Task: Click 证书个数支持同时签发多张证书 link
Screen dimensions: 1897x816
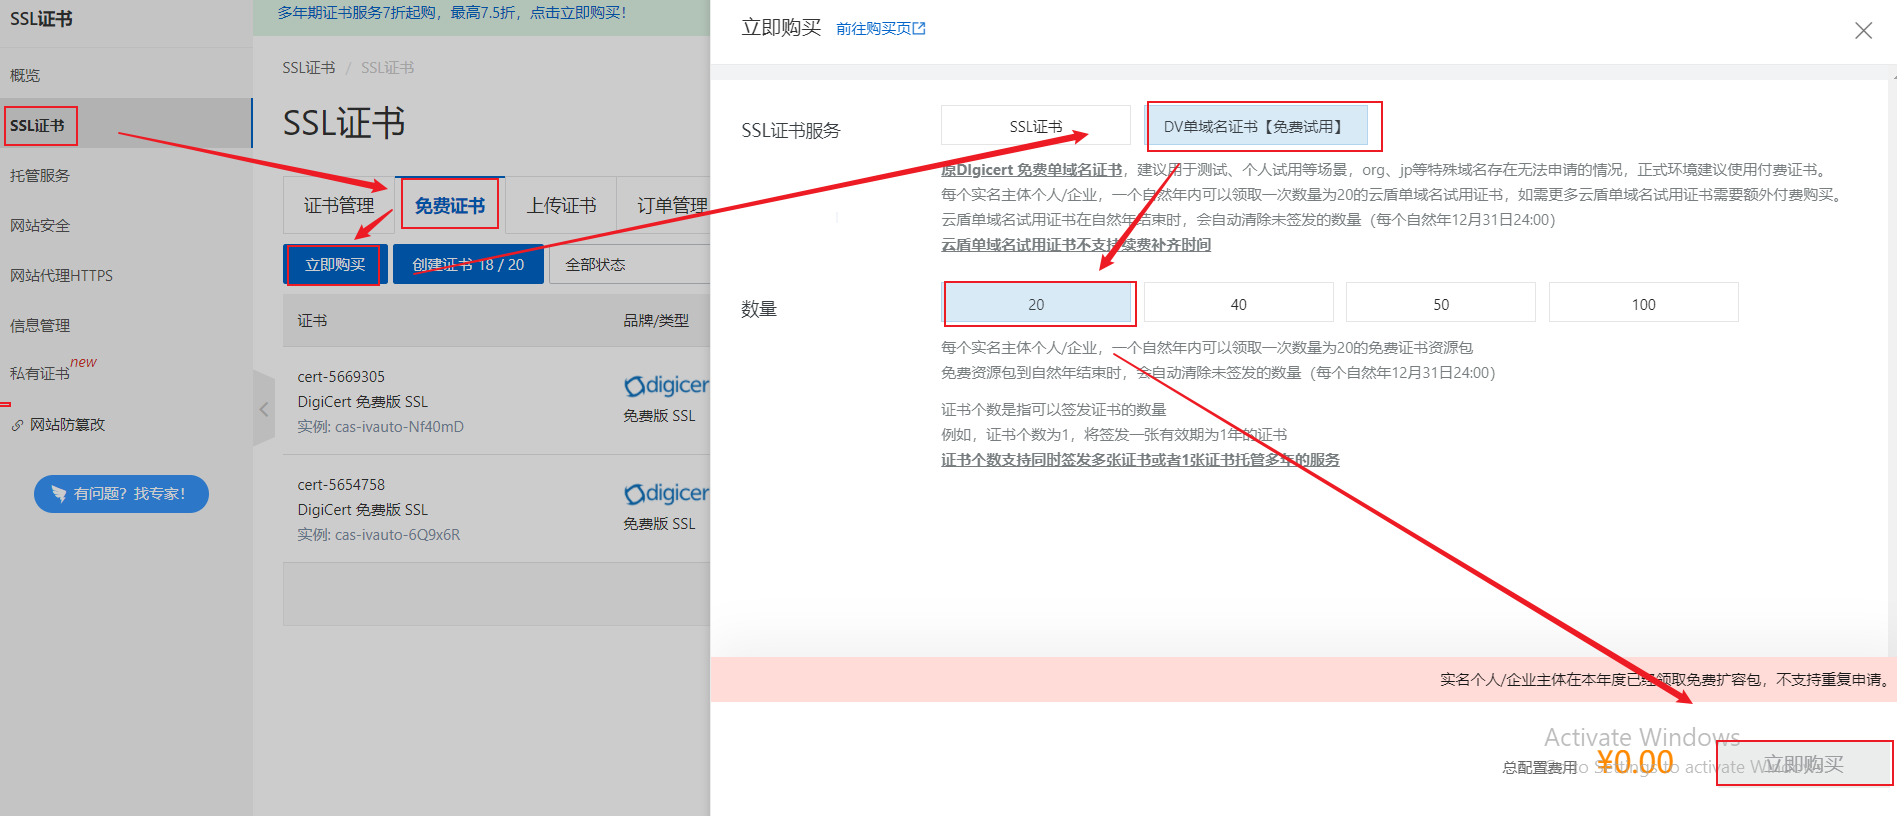Action: click(x=1140, y=460)
